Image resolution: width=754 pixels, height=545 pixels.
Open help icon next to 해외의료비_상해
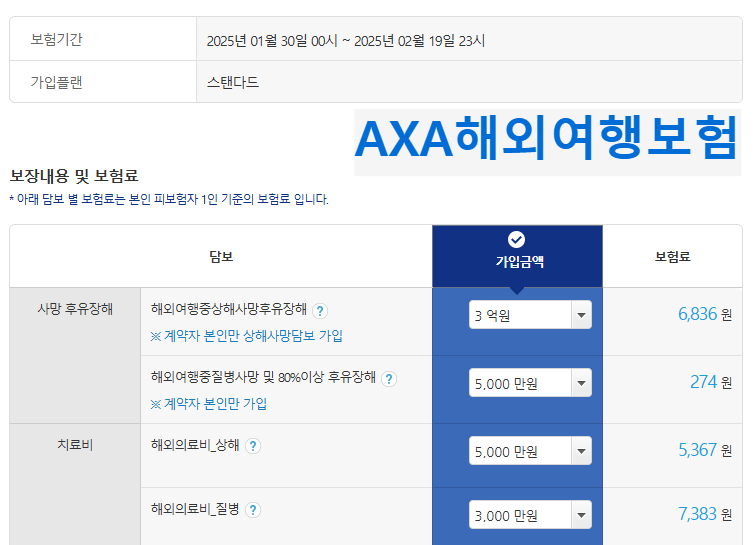tap(253, 446)
